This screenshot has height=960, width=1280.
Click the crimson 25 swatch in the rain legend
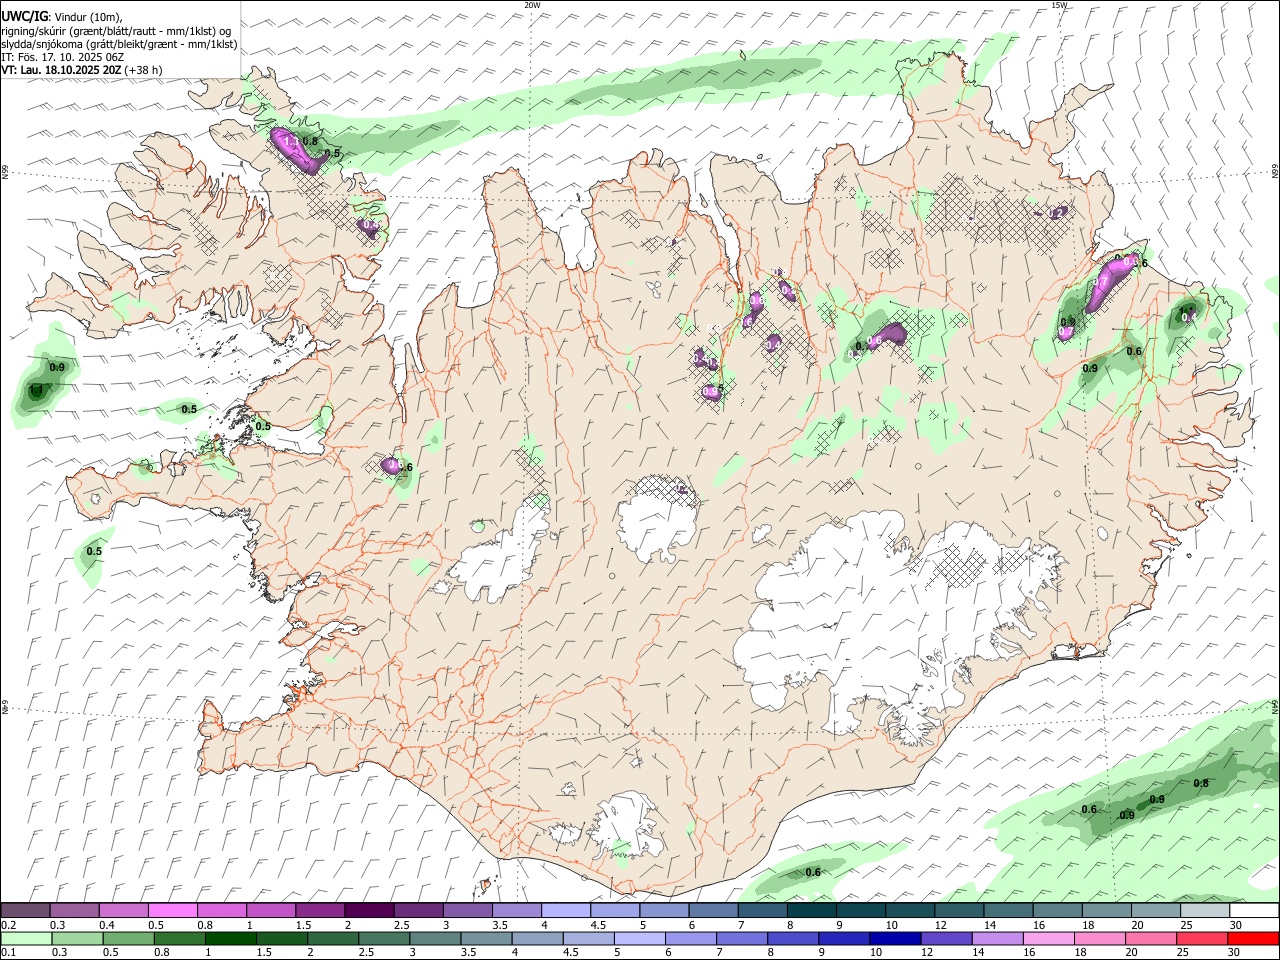pos(1202,938)
